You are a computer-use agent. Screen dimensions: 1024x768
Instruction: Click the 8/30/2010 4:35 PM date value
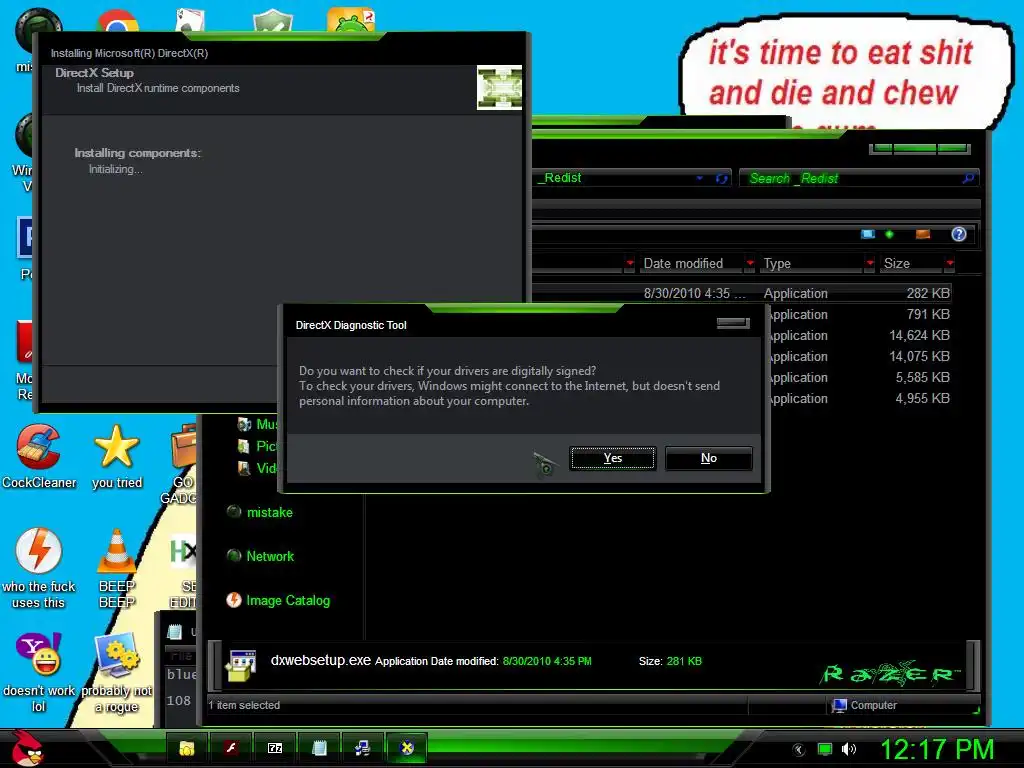coord(547,661)
